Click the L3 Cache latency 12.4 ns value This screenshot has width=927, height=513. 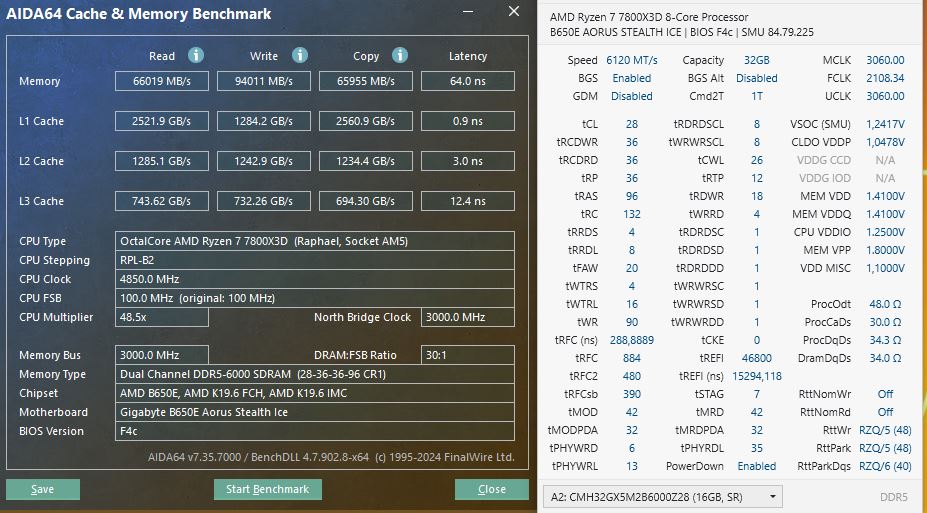468,201
